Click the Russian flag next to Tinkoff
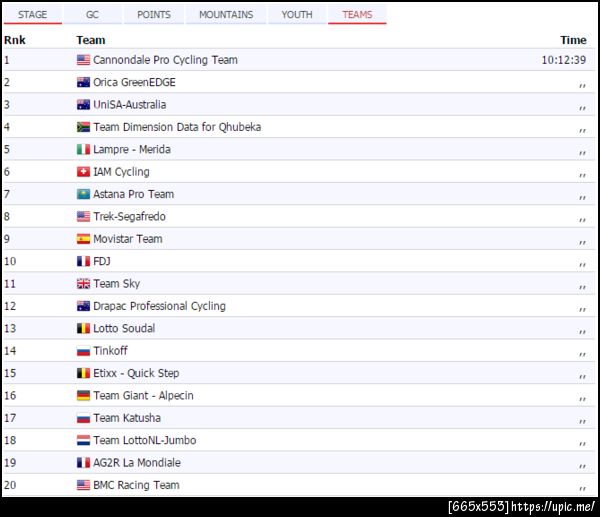 click(x=83, y=351)
